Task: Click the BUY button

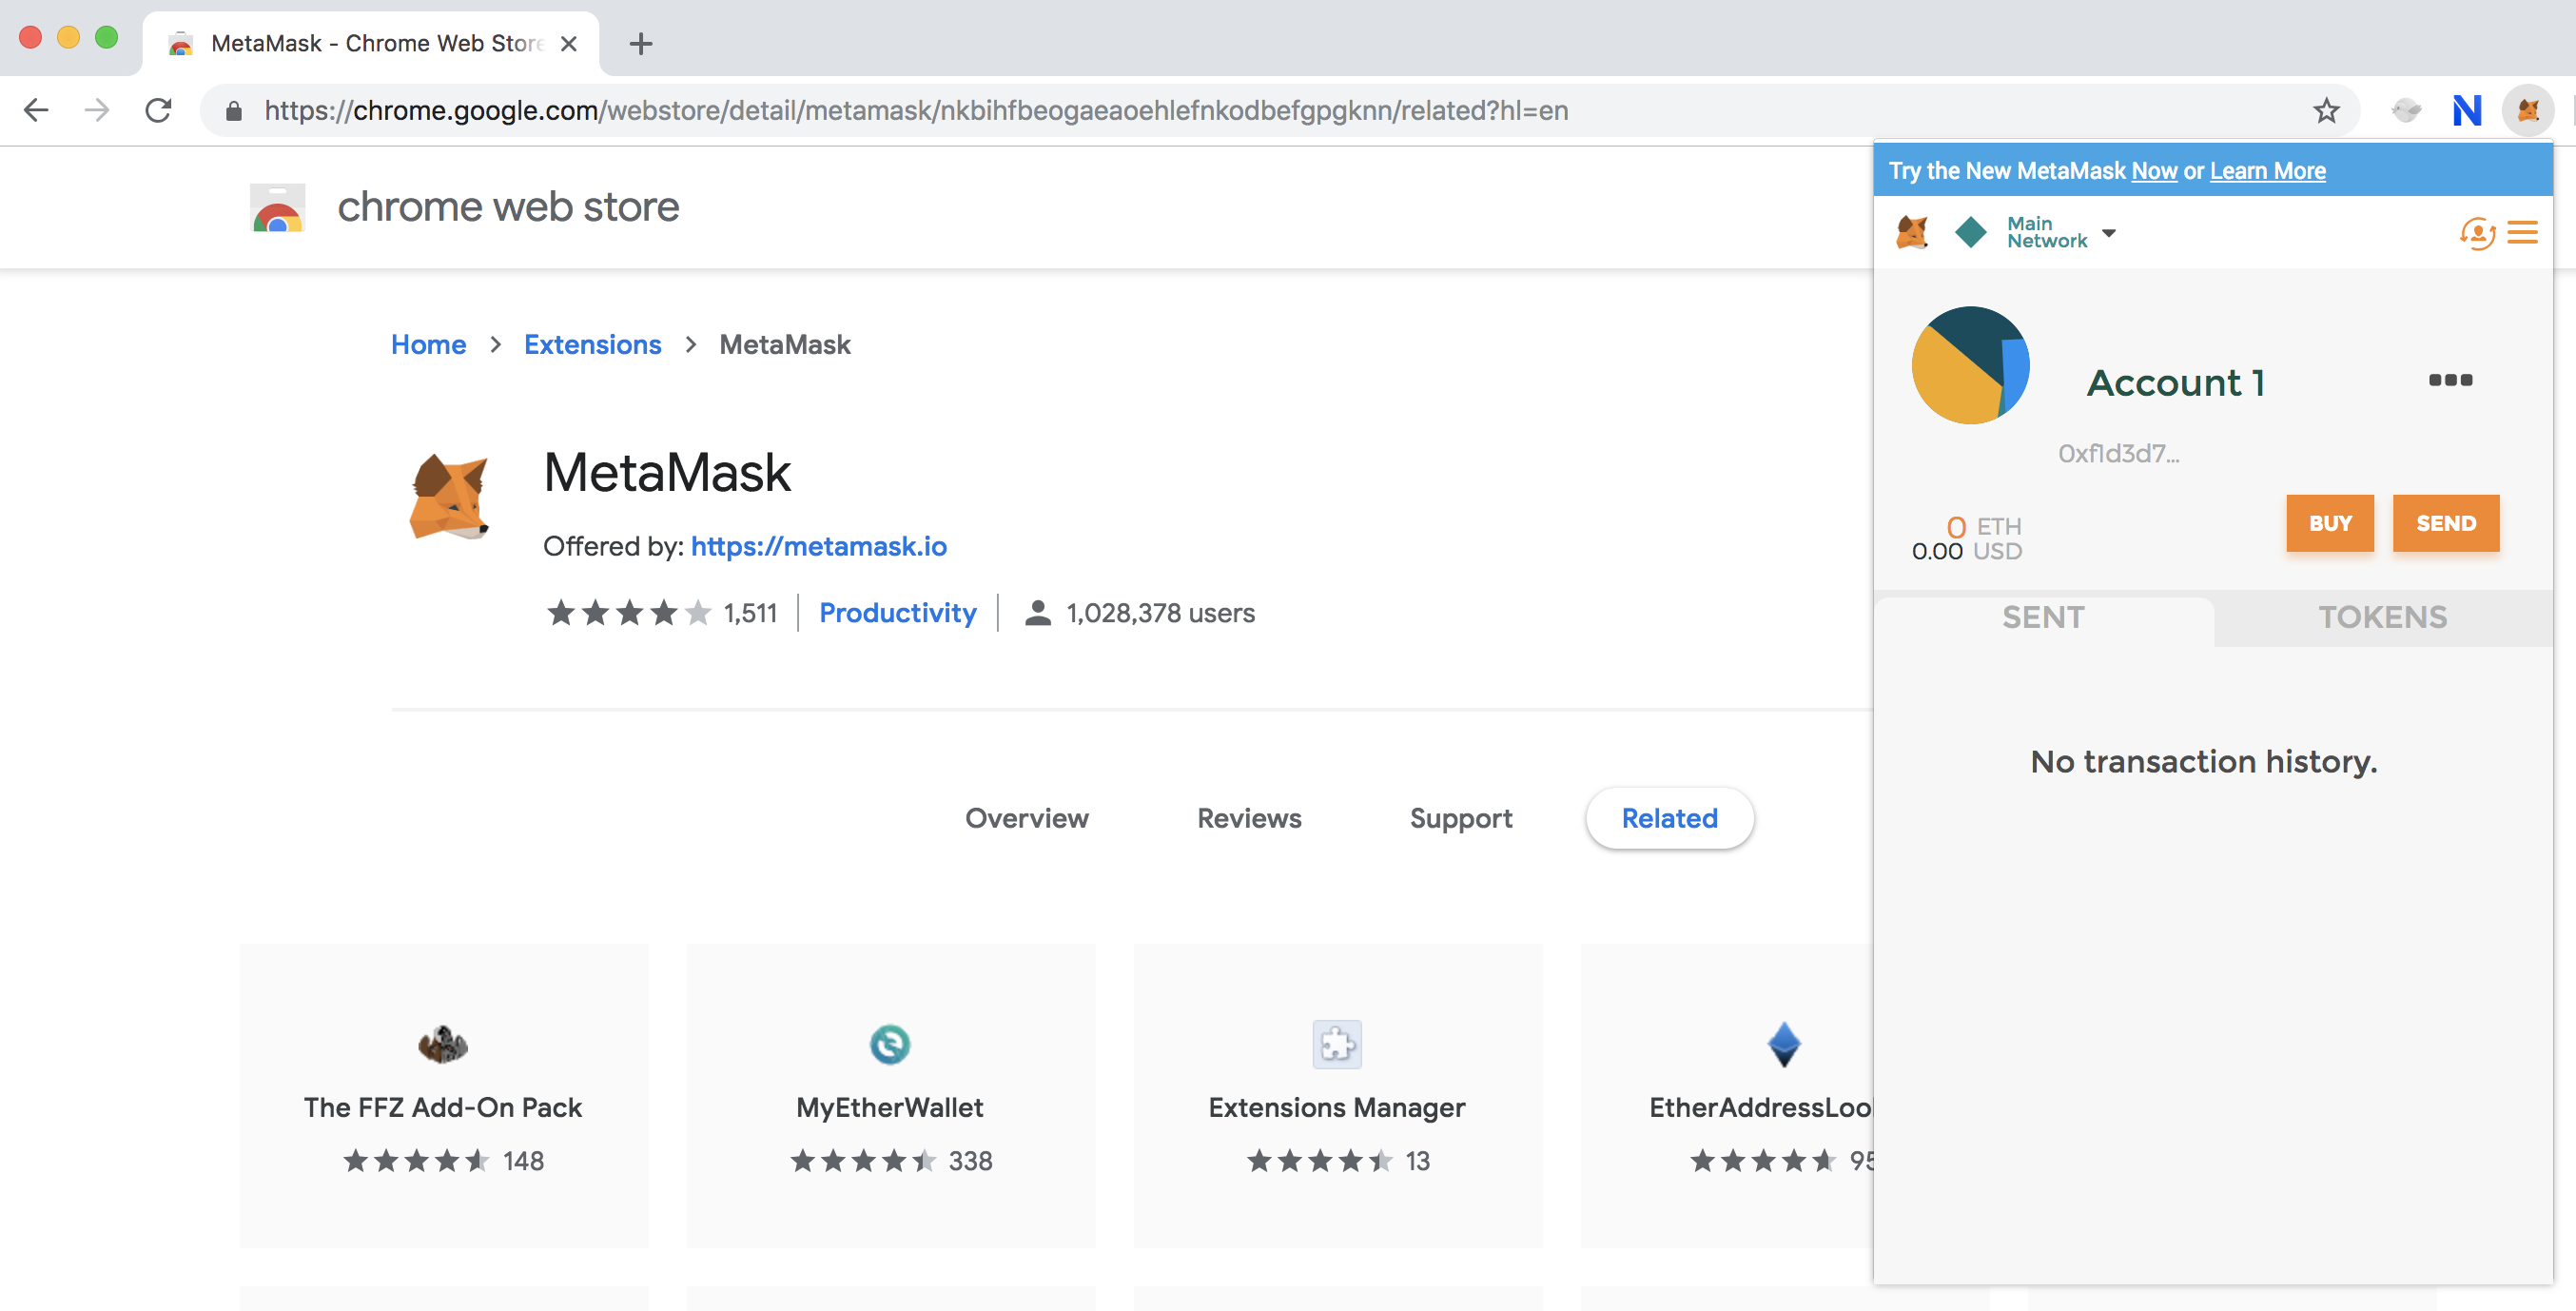Action: pyautogui.click(x=2330, y=523)
